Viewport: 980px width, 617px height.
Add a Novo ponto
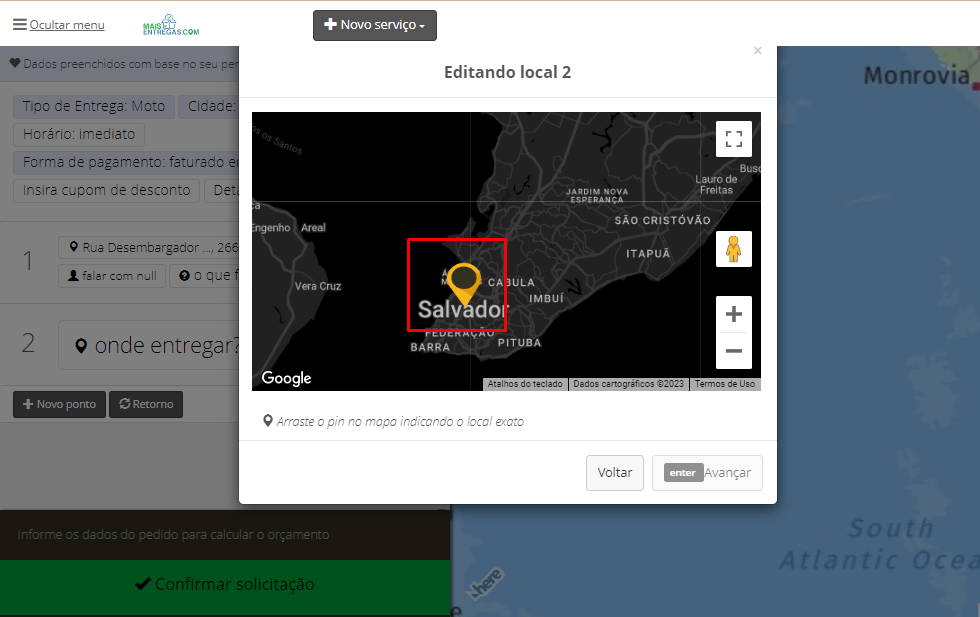59,404
